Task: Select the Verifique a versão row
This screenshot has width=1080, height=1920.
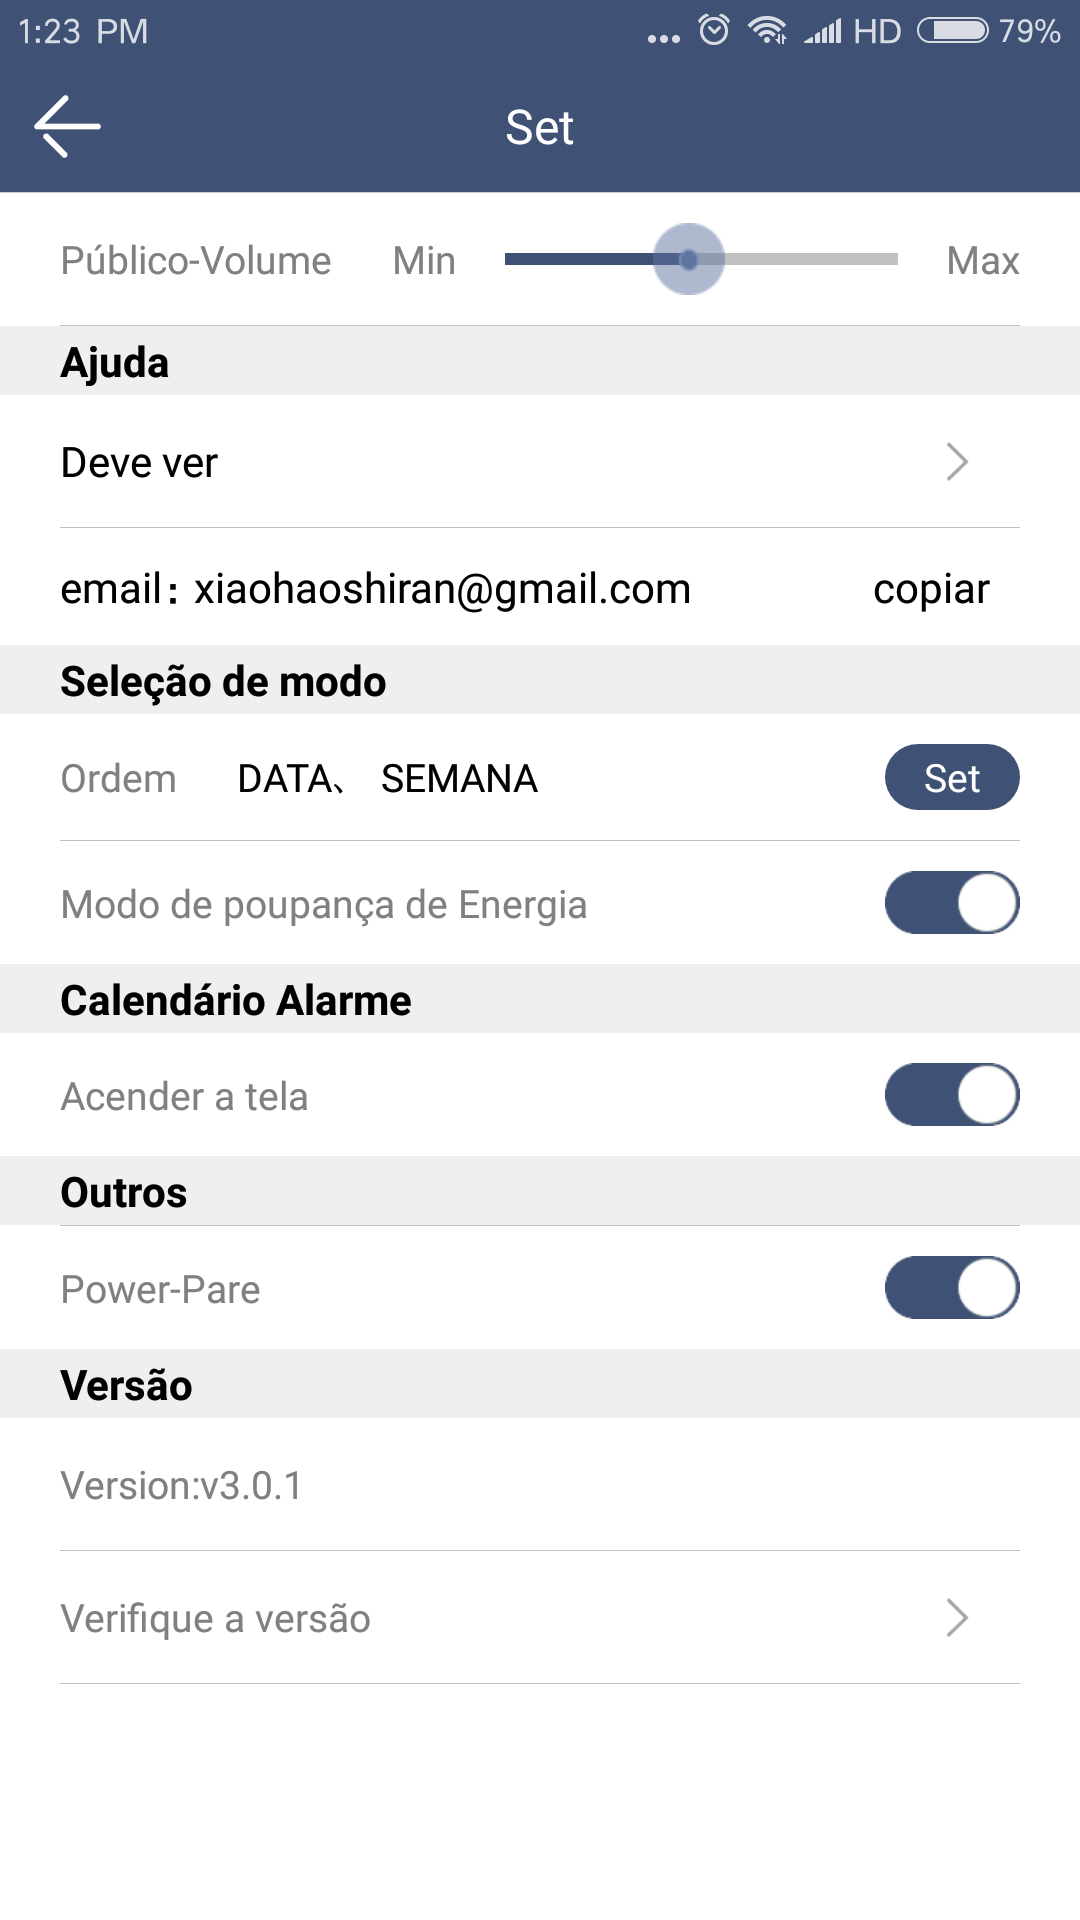Action: click(540, 1617)
